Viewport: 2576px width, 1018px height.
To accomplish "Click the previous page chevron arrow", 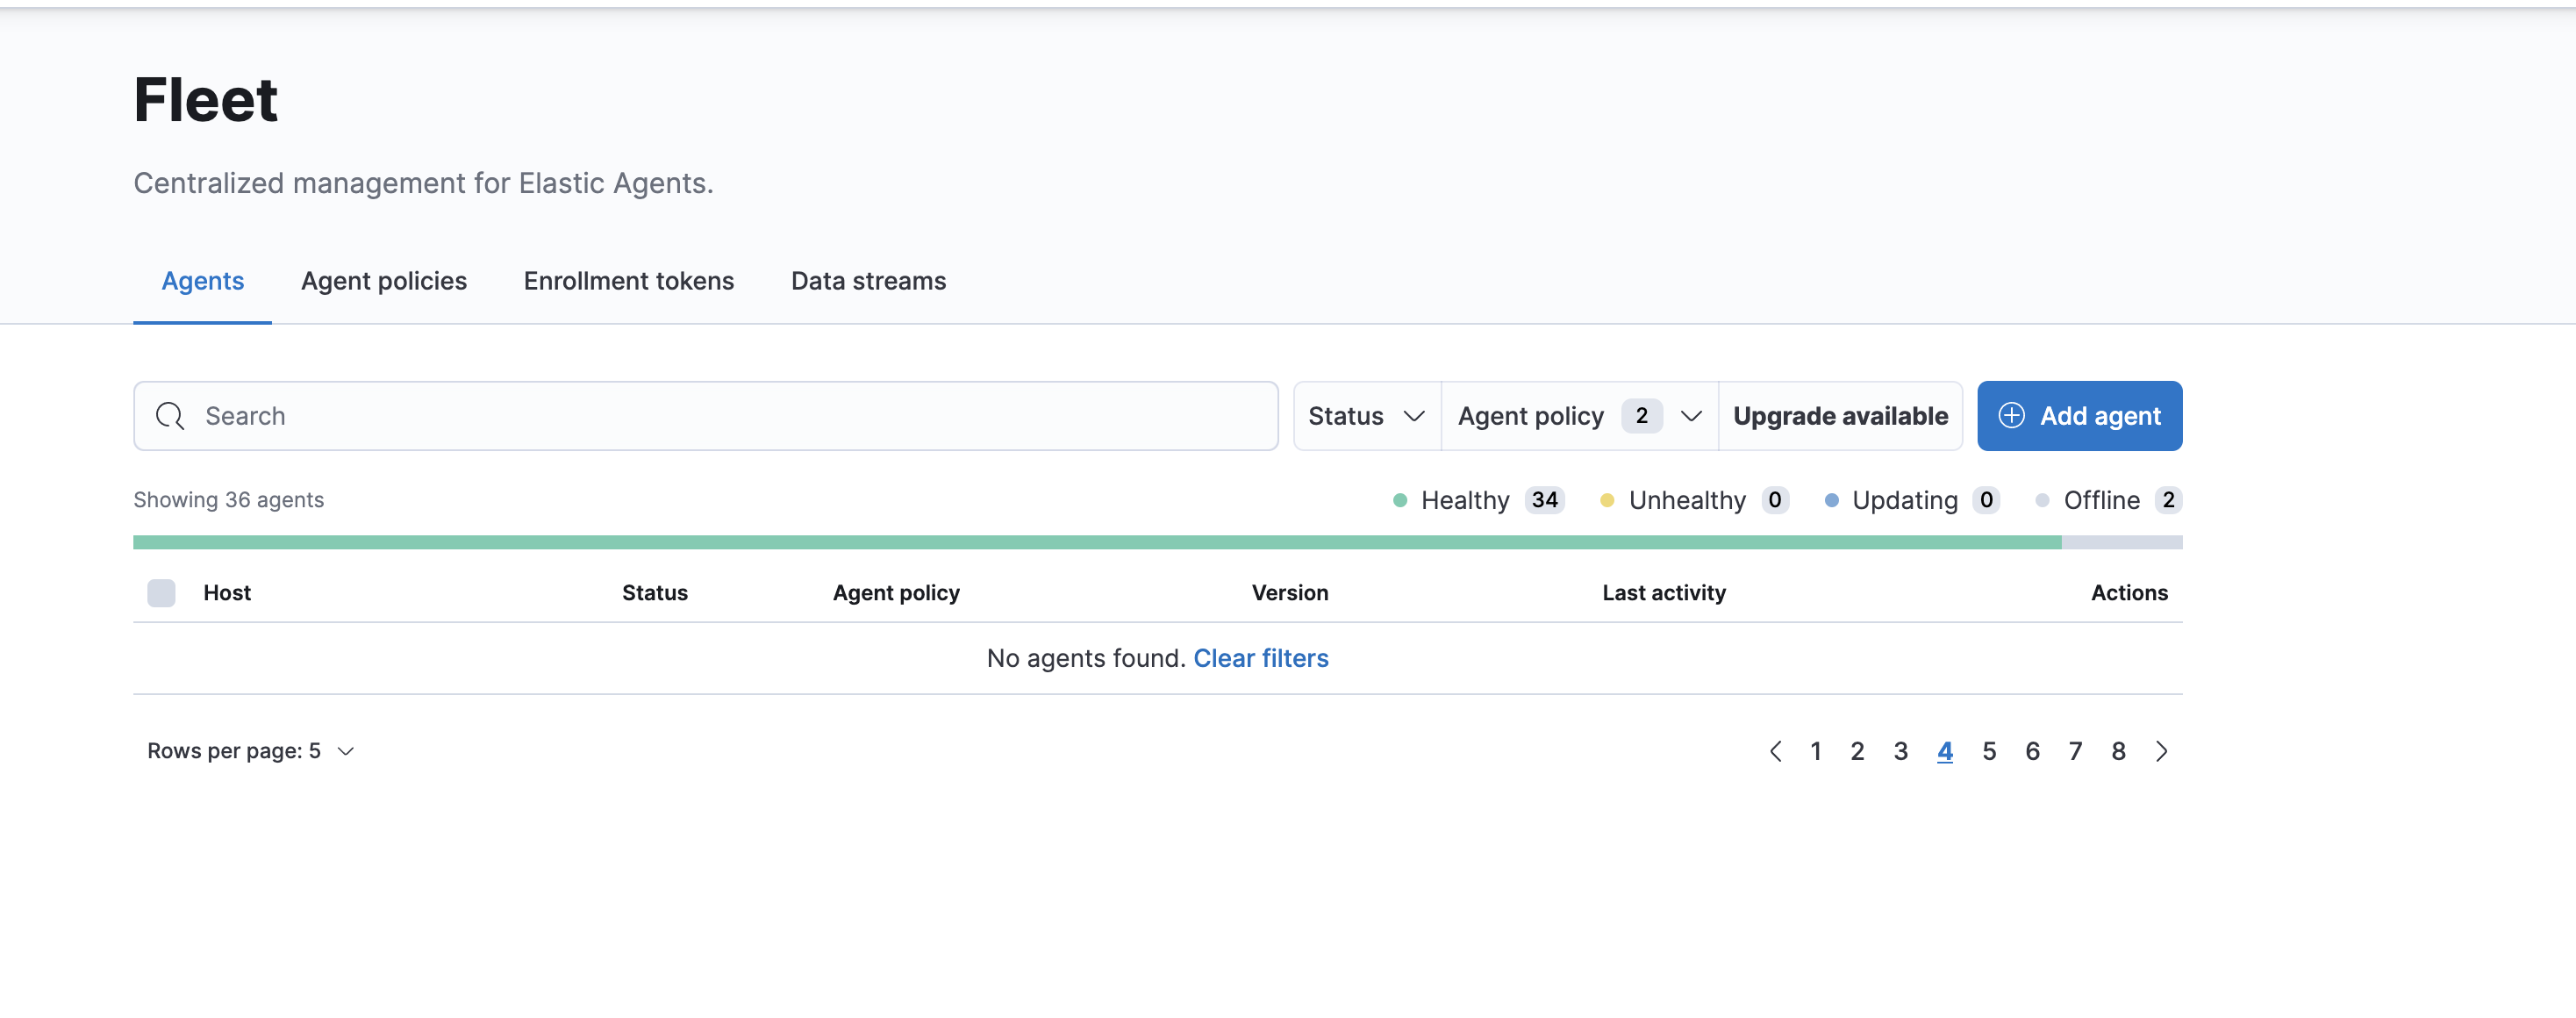I will (1777, 750).
